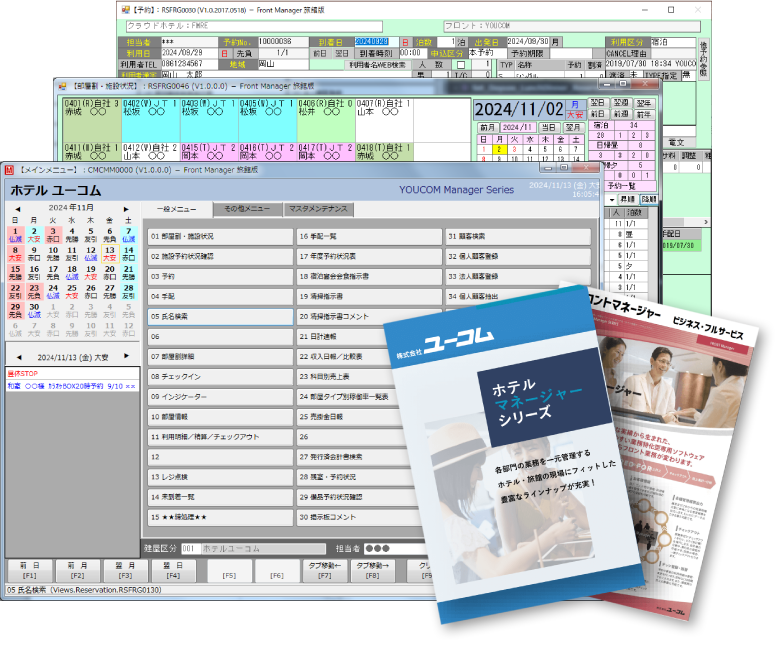
Task: Select November 13 in main menu calendar
Action: (110, 254)
